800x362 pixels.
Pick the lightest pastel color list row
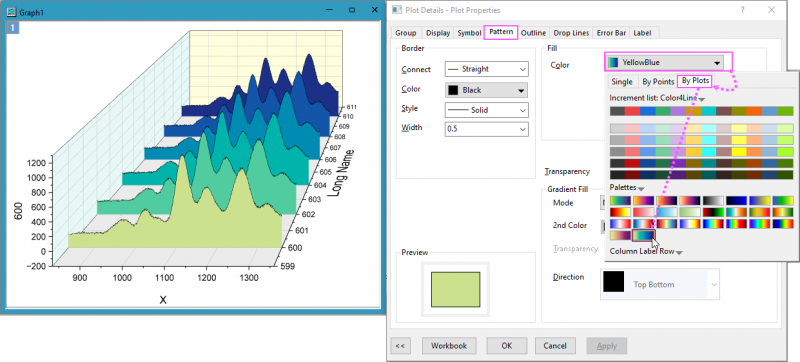pyautogui.click(x=702, y=128)
